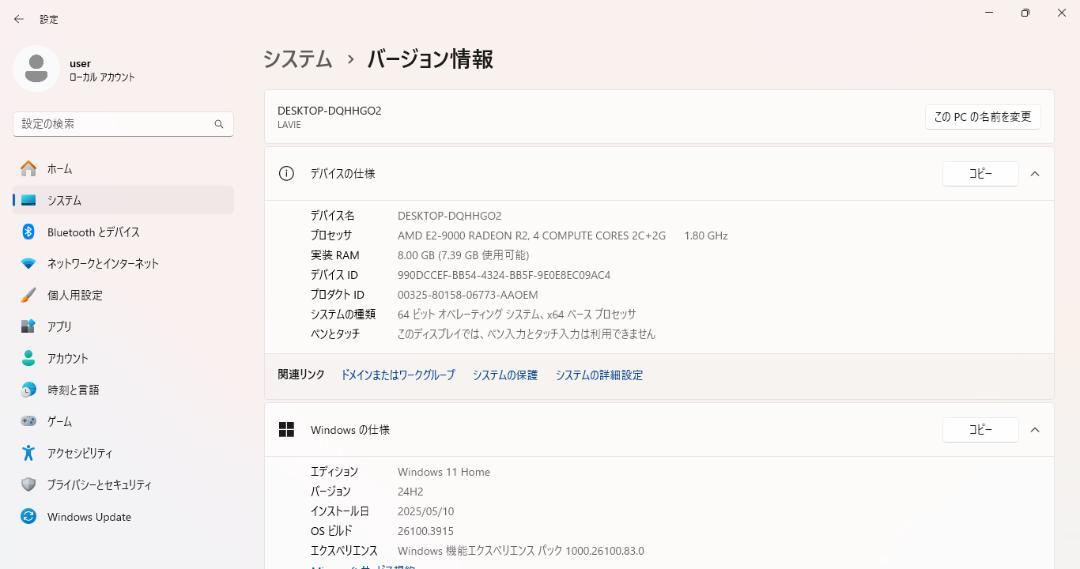Open the アクセシビリティ figure icon
1080x569 pixels.
point(28,453)
